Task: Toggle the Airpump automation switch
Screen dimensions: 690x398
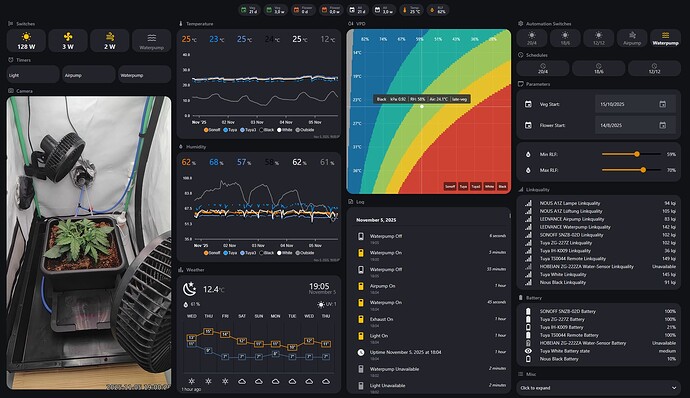Action: 632,38
